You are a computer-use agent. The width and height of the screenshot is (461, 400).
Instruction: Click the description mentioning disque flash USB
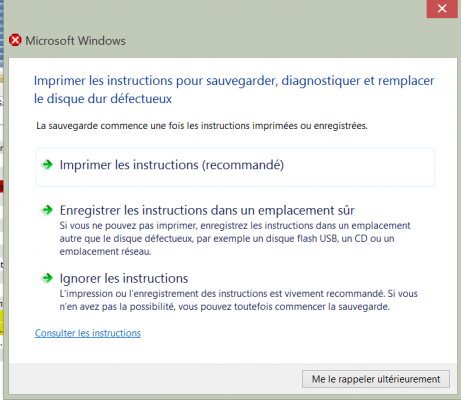(x=235, y=238)
